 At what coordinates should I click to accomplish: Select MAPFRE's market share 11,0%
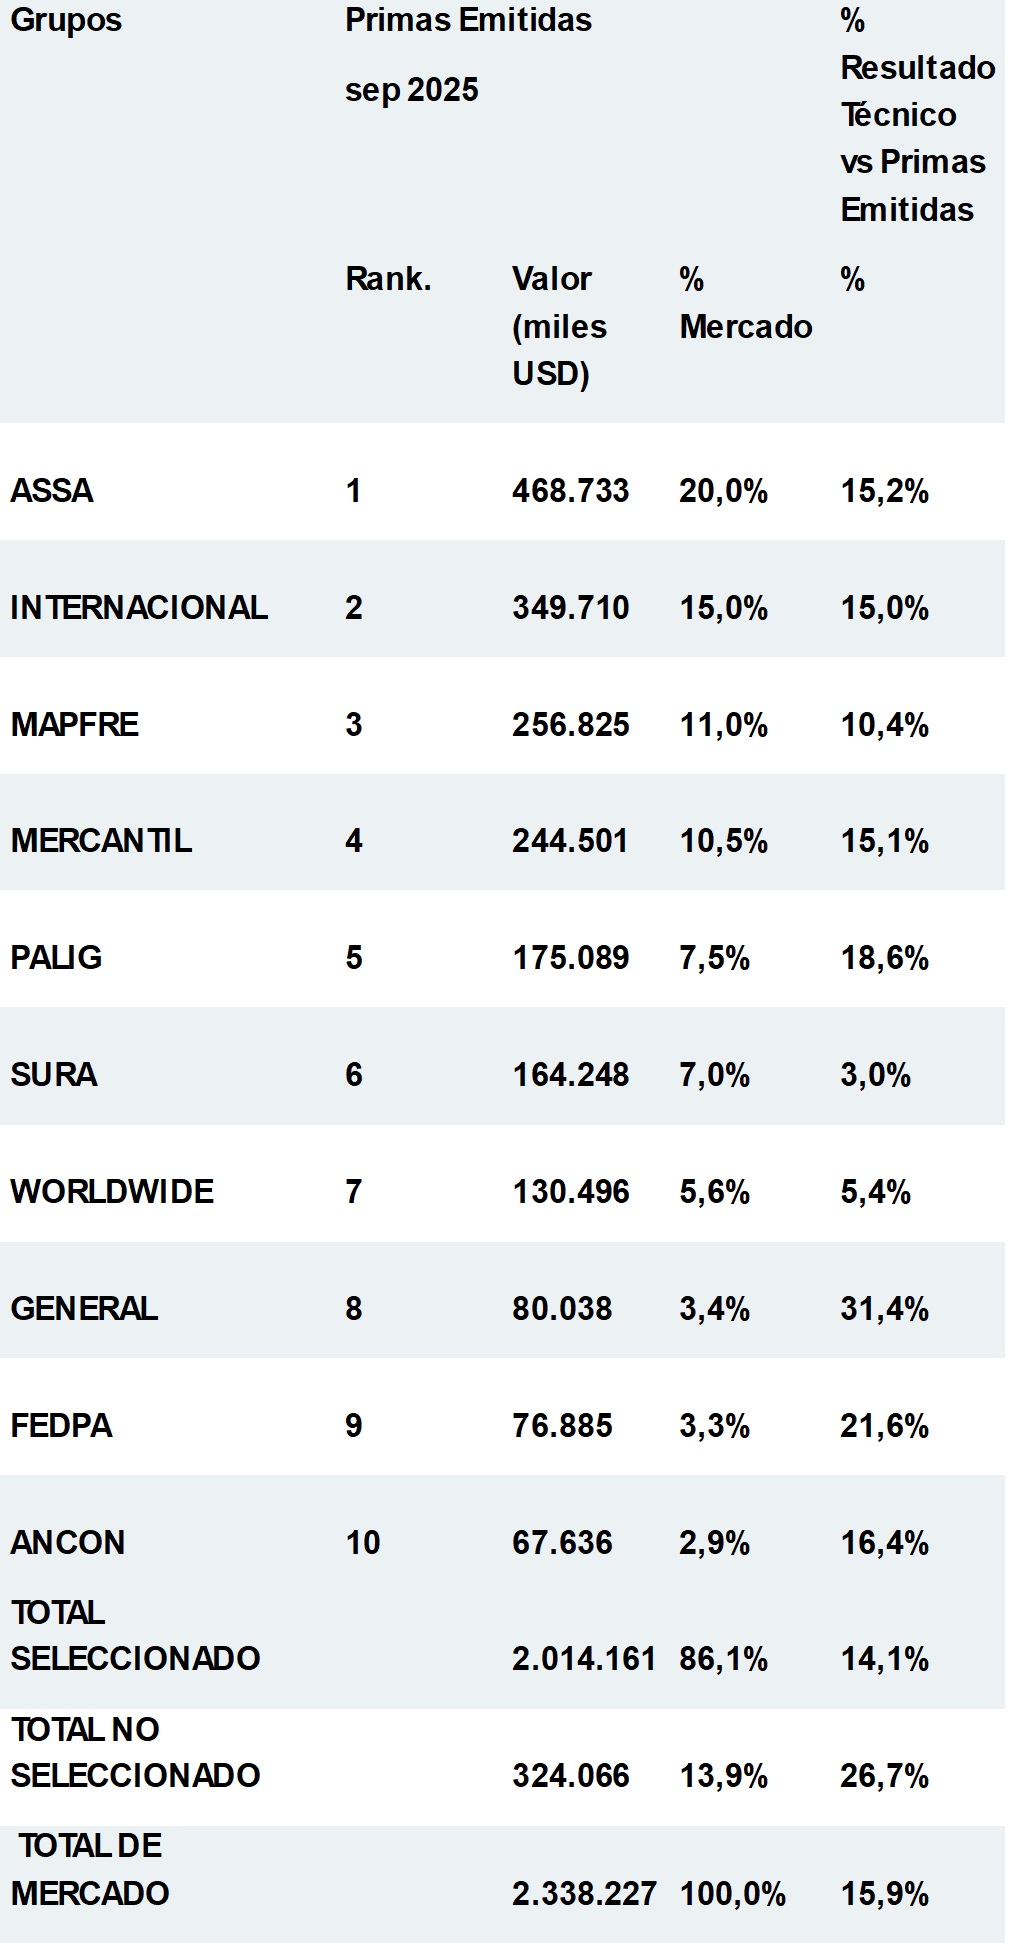[x=723, y=725]
